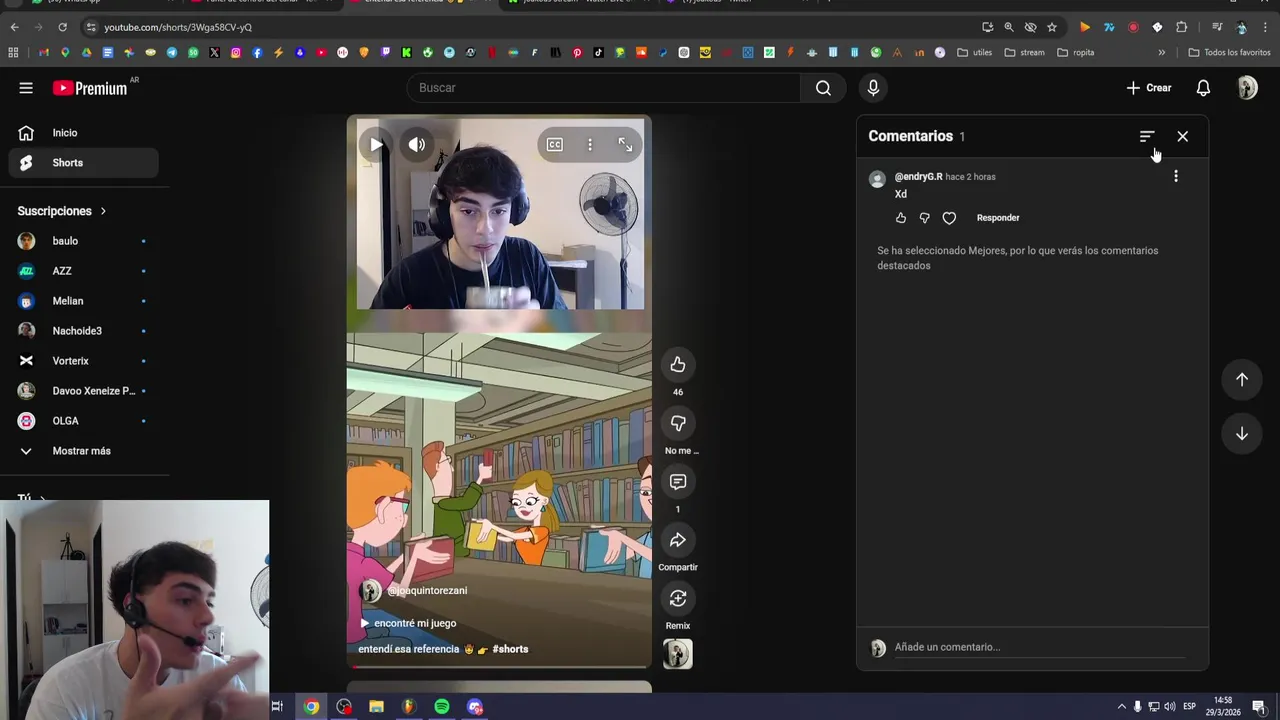Like the 'Xd' comment
The image size is (1280, 720).
click(901, 218)
